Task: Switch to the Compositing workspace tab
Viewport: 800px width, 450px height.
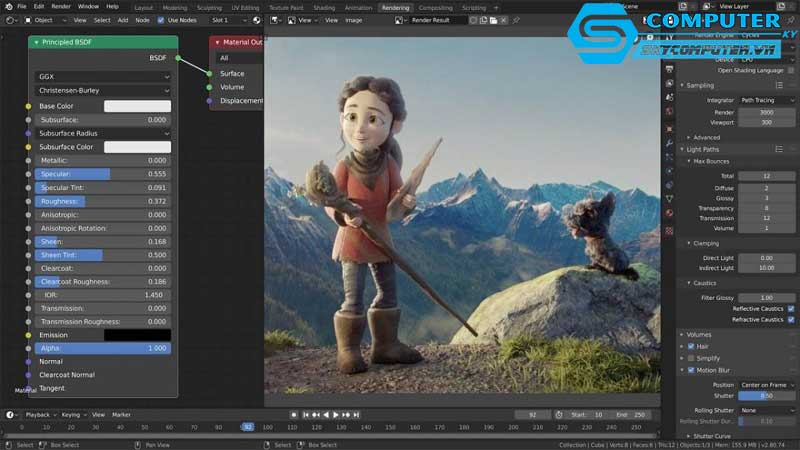Action: (435, 7)
